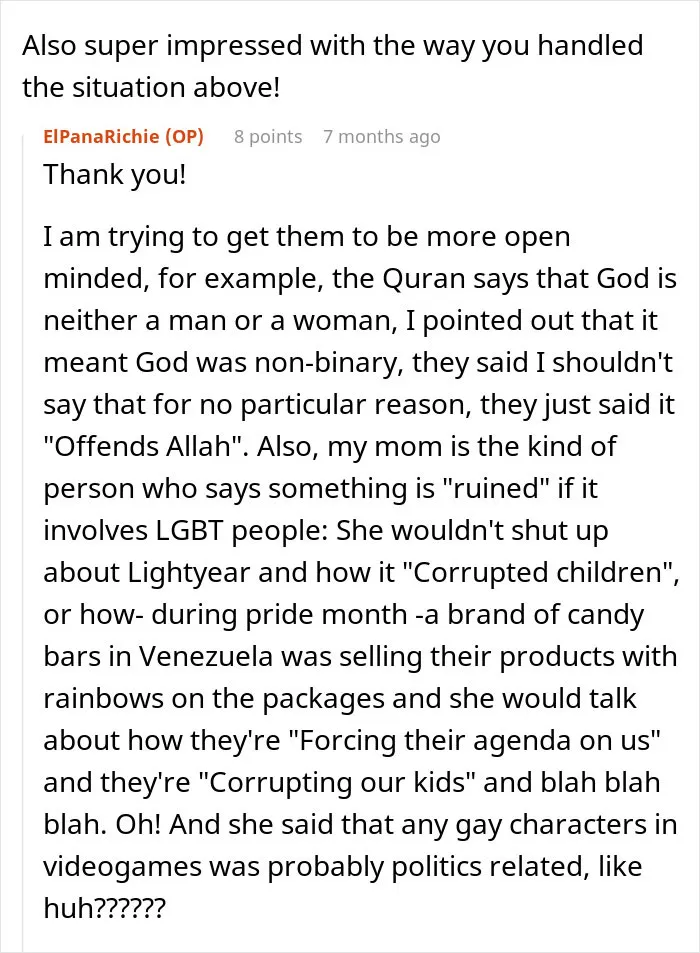The height and width of the screenshot is (953, 700).
Task: Click the quoted phrase Offends Allah
Action: (146, 447)
